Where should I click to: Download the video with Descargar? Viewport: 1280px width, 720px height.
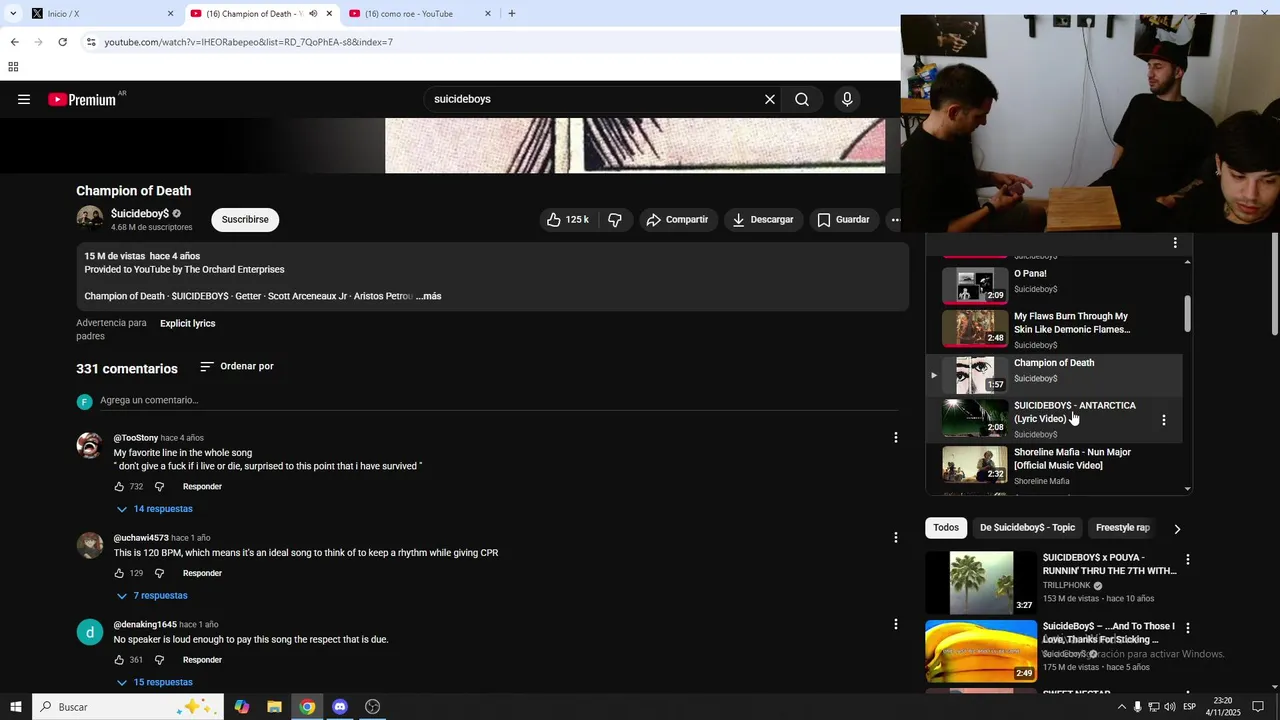click(x=763, y=220)
